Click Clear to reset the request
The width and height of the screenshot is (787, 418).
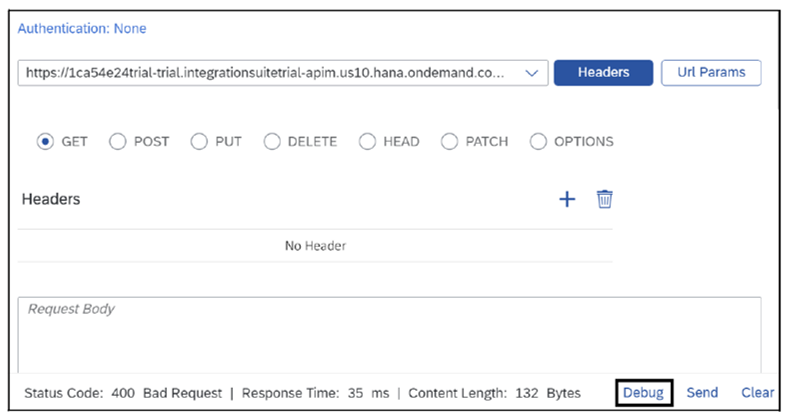757,393
